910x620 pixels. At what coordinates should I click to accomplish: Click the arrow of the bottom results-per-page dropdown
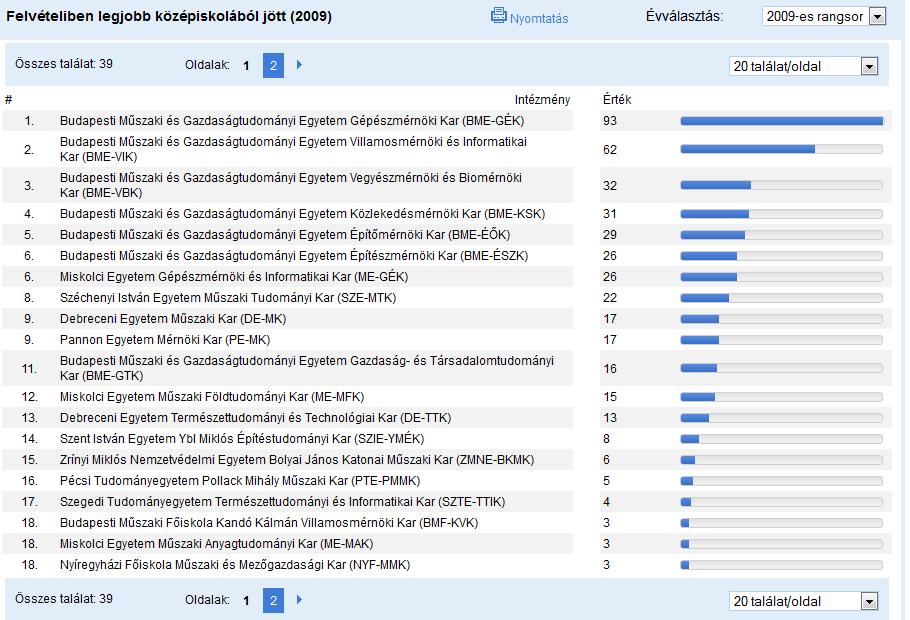point(869,601)
